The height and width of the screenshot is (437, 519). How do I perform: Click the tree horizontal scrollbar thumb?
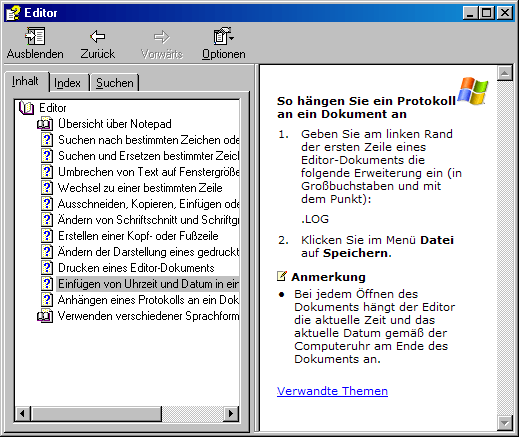tap(96, 414)
